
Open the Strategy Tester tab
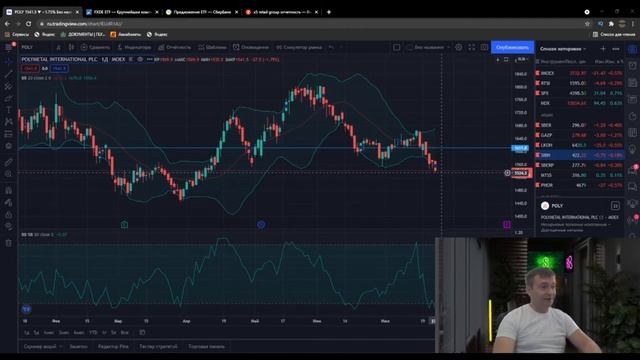pos(158,347)
